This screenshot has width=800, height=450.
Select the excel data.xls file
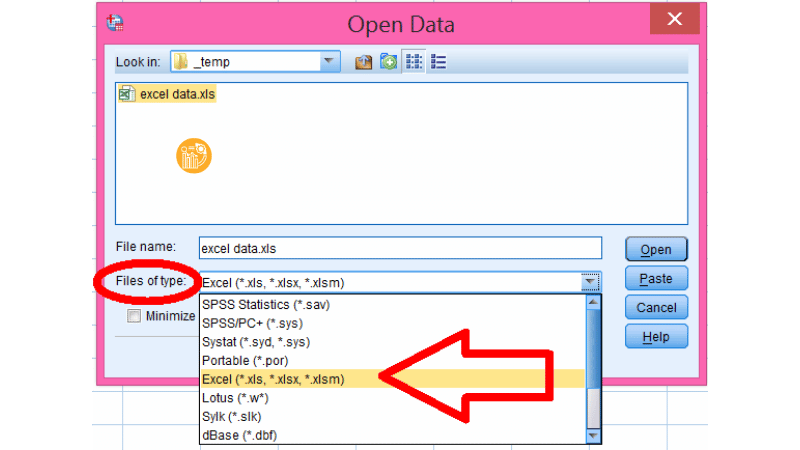pos(167,94)
